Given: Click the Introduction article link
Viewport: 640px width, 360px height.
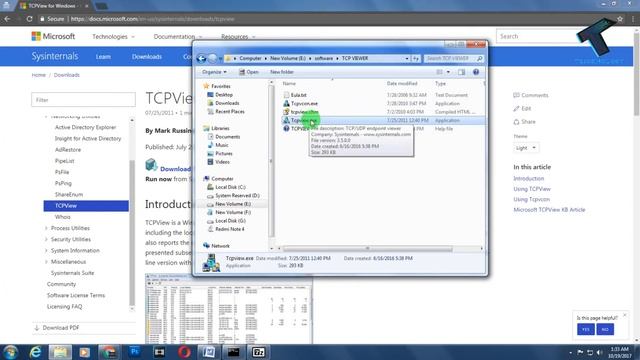Looking at the screenshot, I should [x=529, y=178].
